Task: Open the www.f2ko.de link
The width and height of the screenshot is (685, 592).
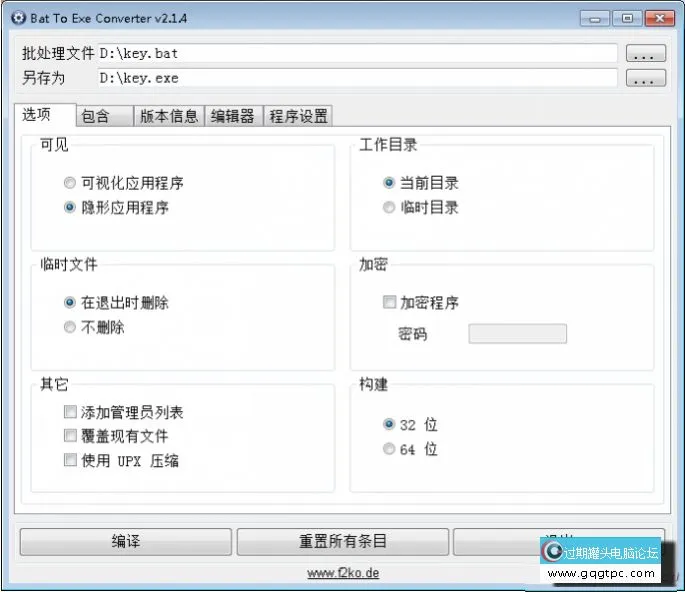Action: [x=343, y=573]
